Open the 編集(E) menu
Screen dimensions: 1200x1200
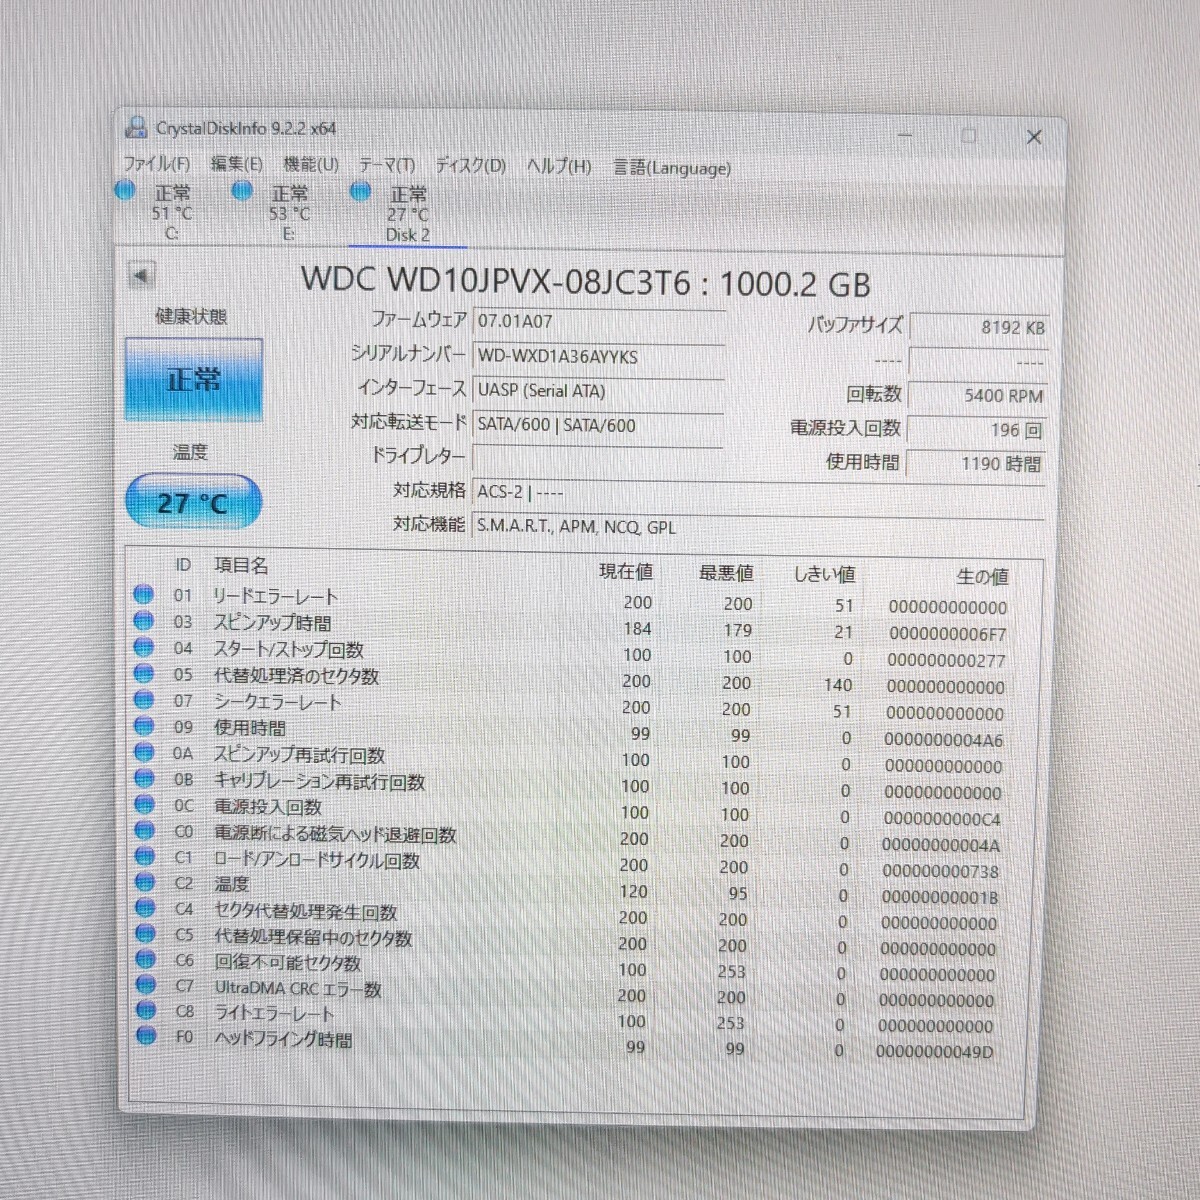click(x=236, y=164)
